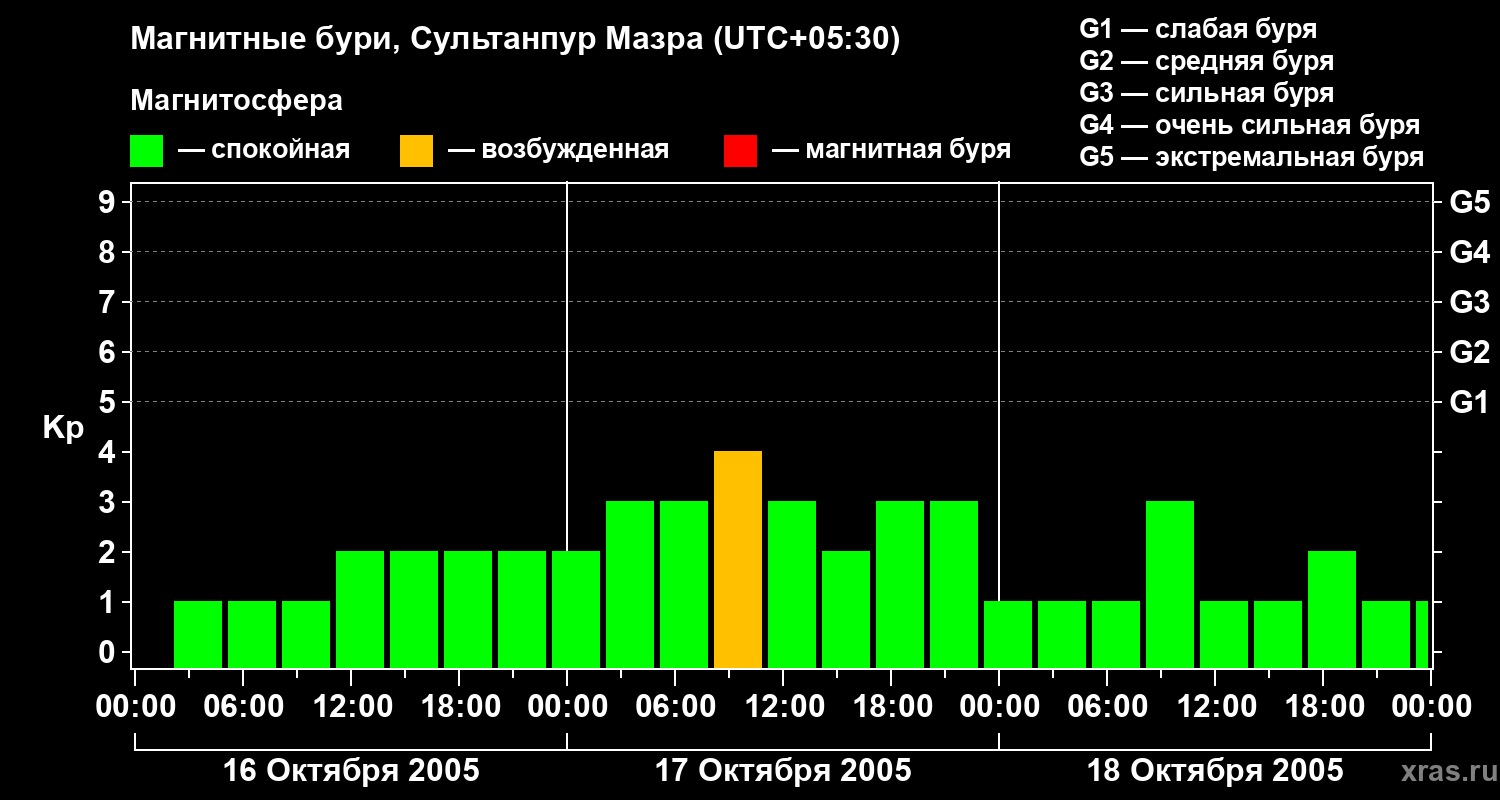
Task: Click the "— спокойная" legend label
Action: click(264, 151)
